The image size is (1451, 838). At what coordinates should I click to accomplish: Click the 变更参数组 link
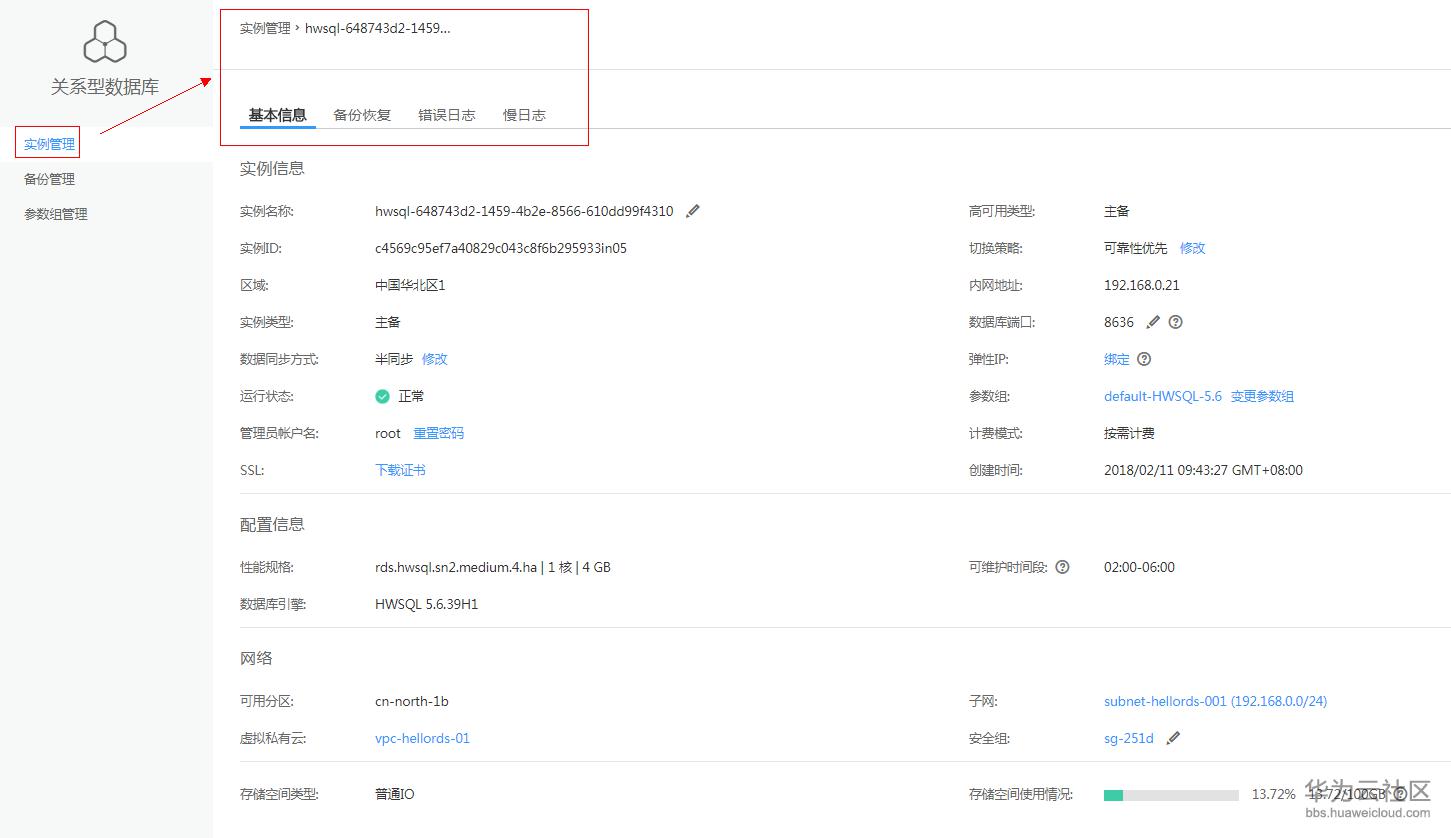(1262, 396)
